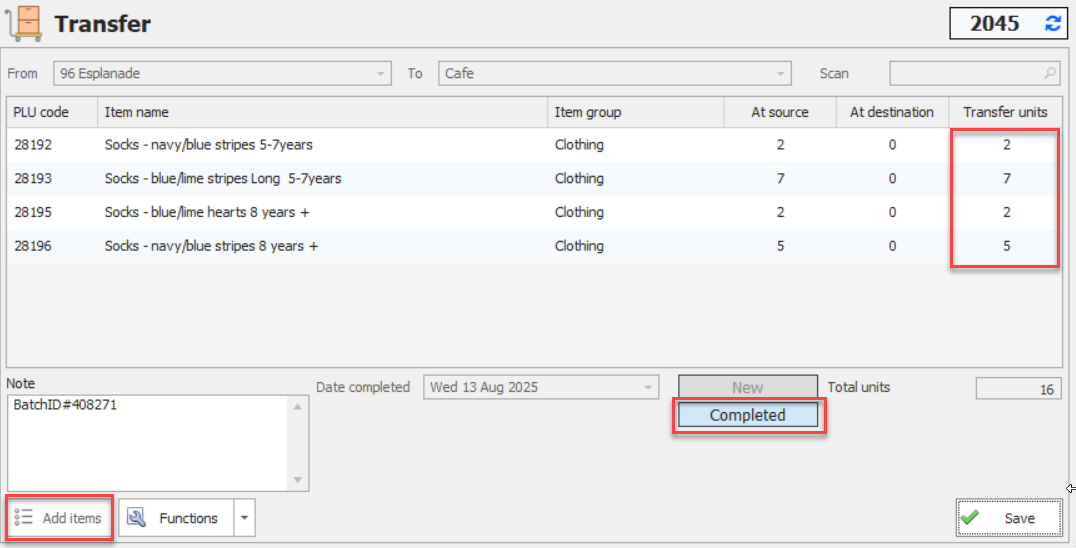This screenshot has height=548, width=1076.
Task: Expand the Functions button arrow menu
Action: [244, 518]
